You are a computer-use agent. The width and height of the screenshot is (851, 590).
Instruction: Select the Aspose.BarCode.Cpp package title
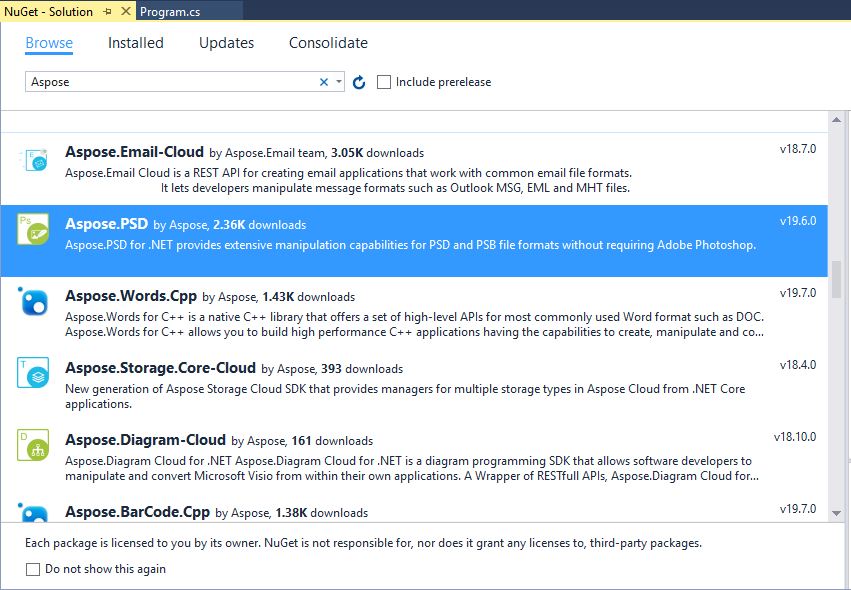click(137, 512)
